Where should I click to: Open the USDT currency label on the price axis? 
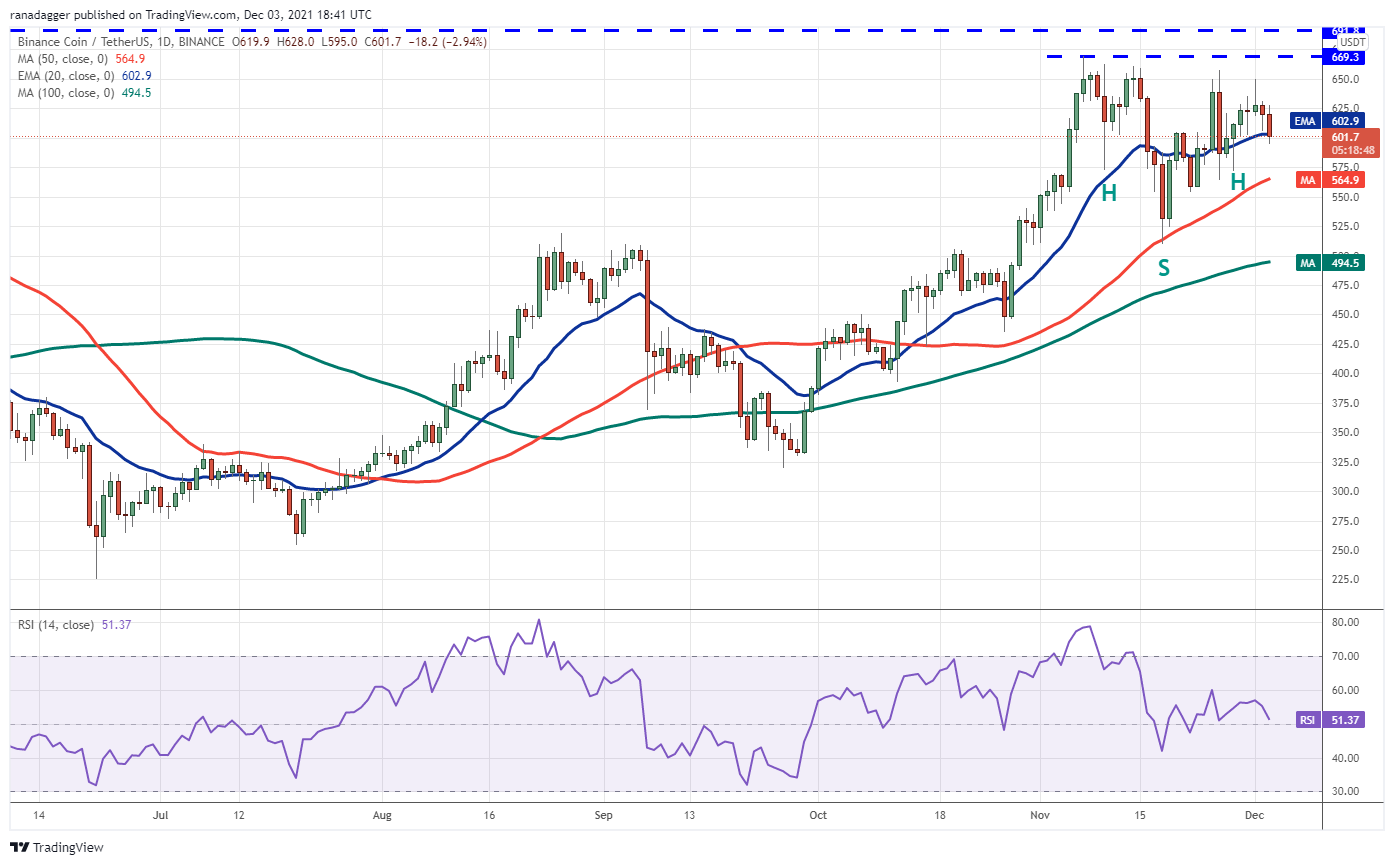tap(1352, 42)
